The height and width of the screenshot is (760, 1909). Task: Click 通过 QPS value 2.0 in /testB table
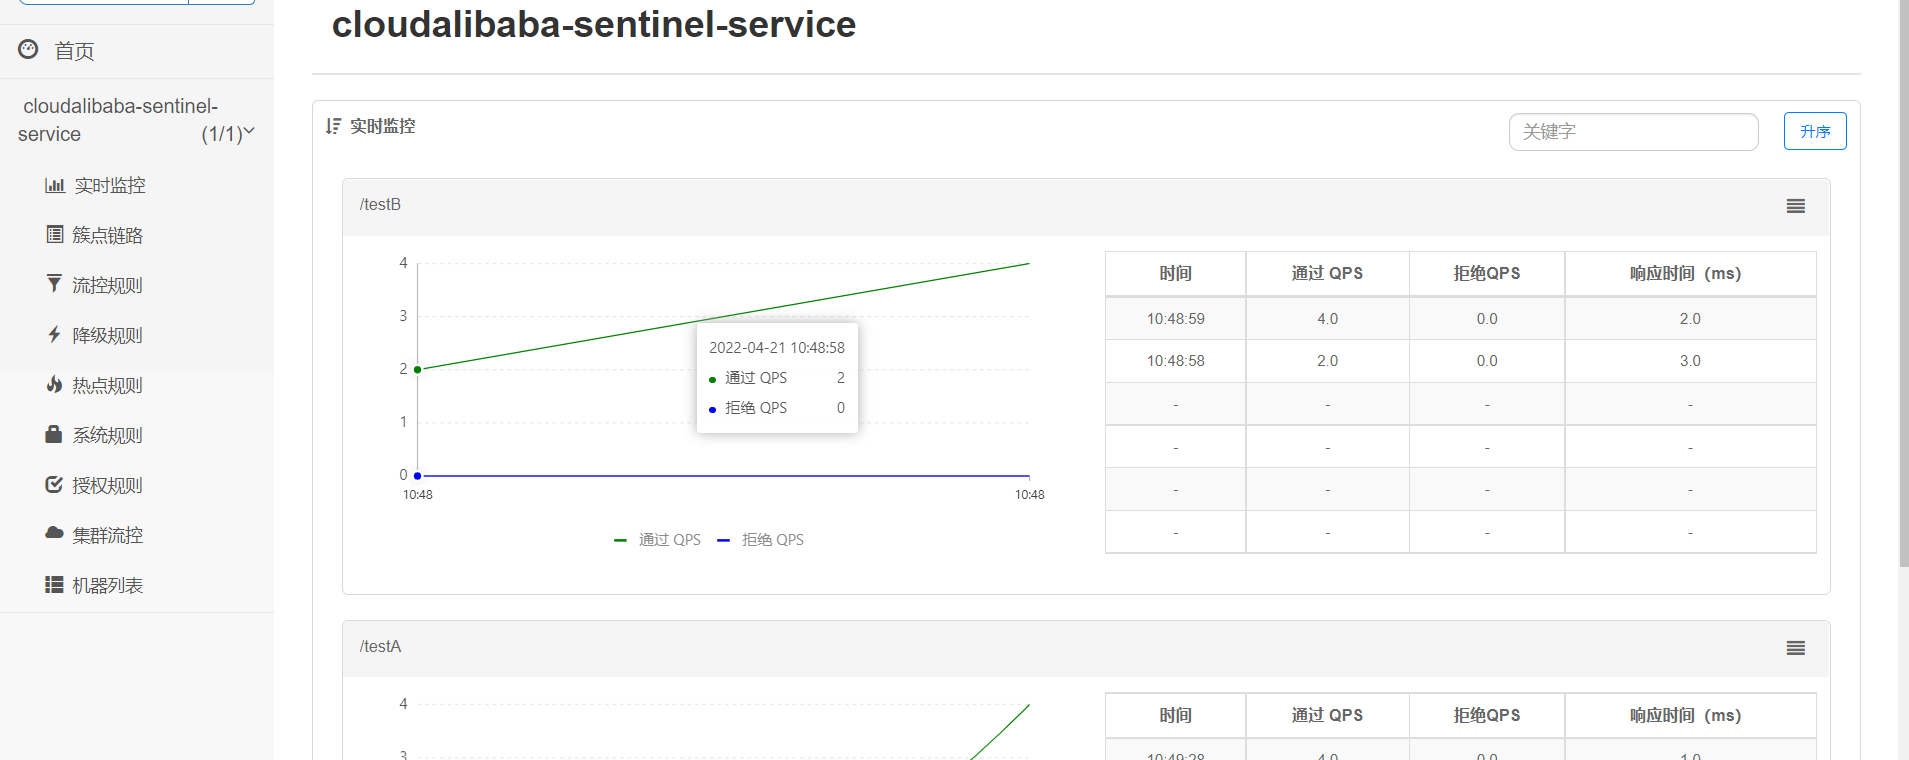(x=1327, y=361)
